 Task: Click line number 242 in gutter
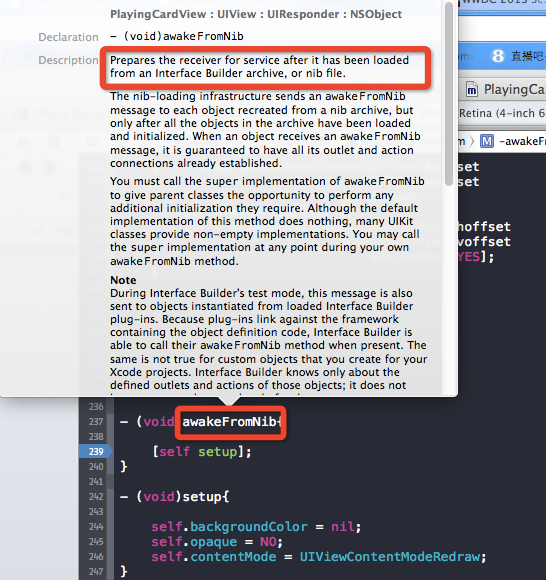[96, 496]
